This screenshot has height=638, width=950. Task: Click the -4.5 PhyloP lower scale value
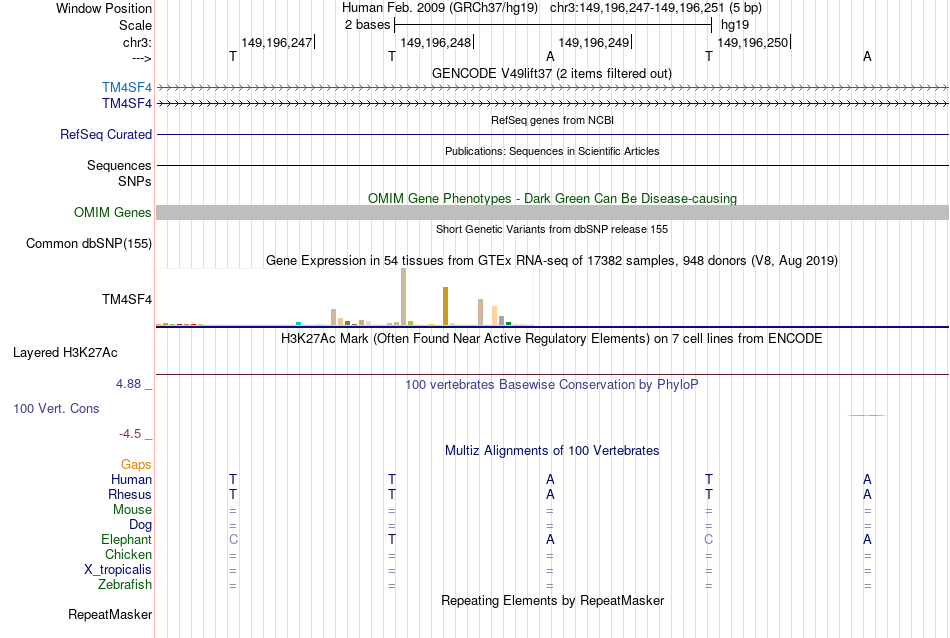pyautogui.click(x=130, y=434)
